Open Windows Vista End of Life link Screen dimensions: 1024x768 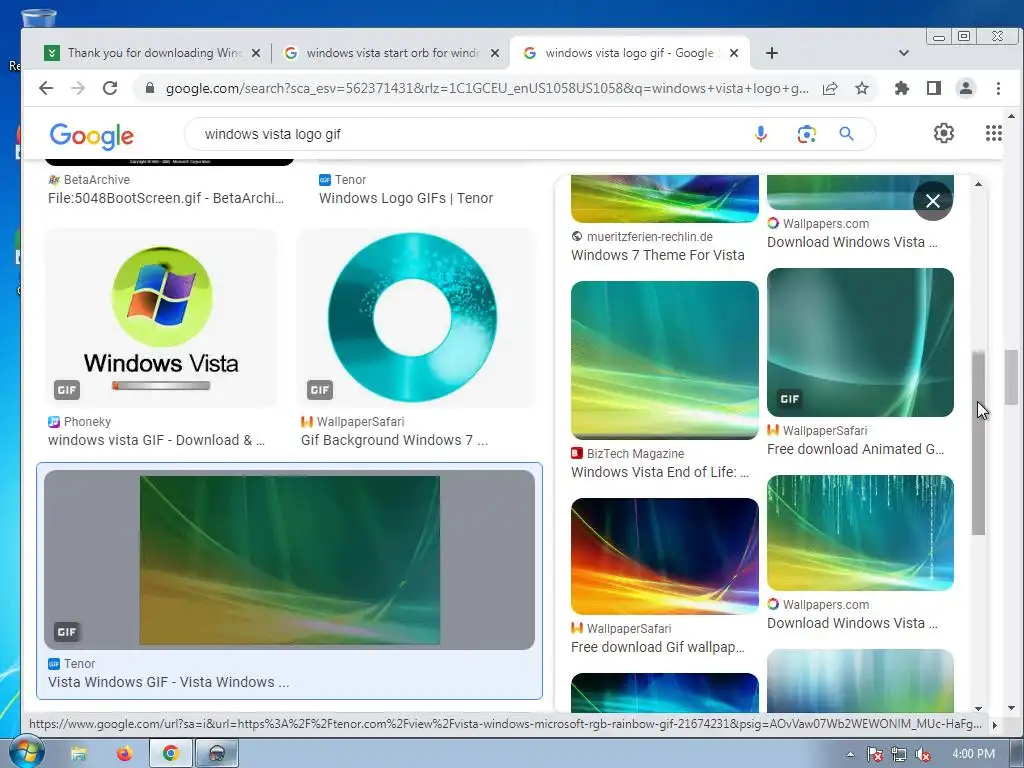[660, 472]
